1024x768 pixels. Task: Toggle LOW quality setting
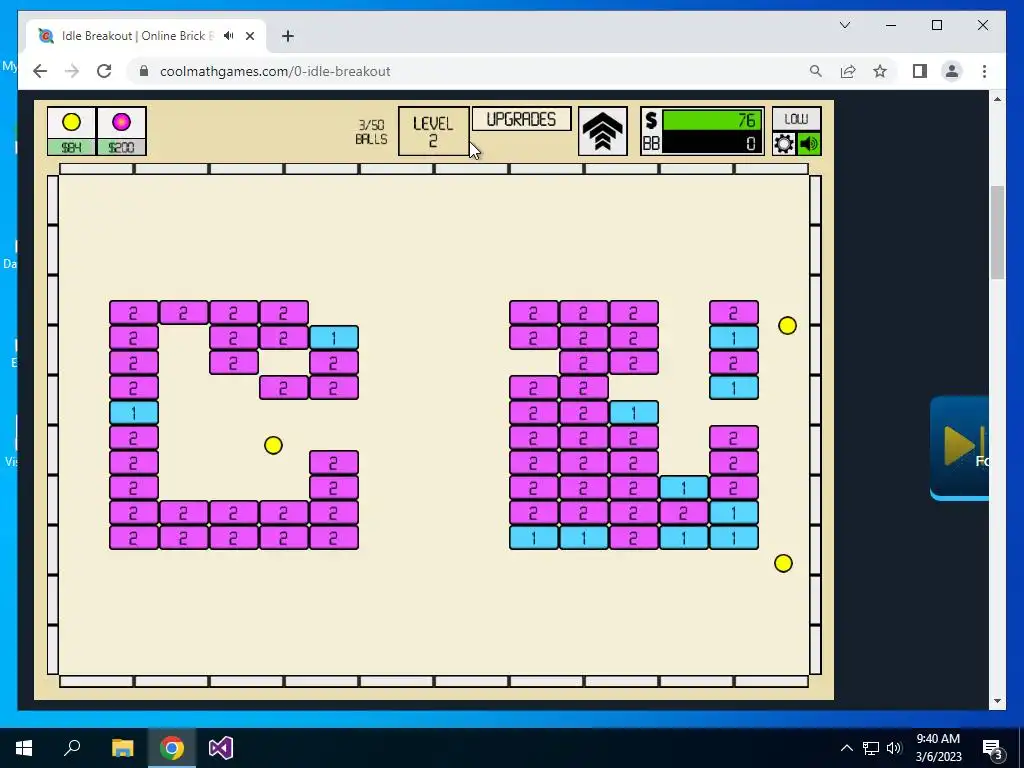(x=796, y=119)
